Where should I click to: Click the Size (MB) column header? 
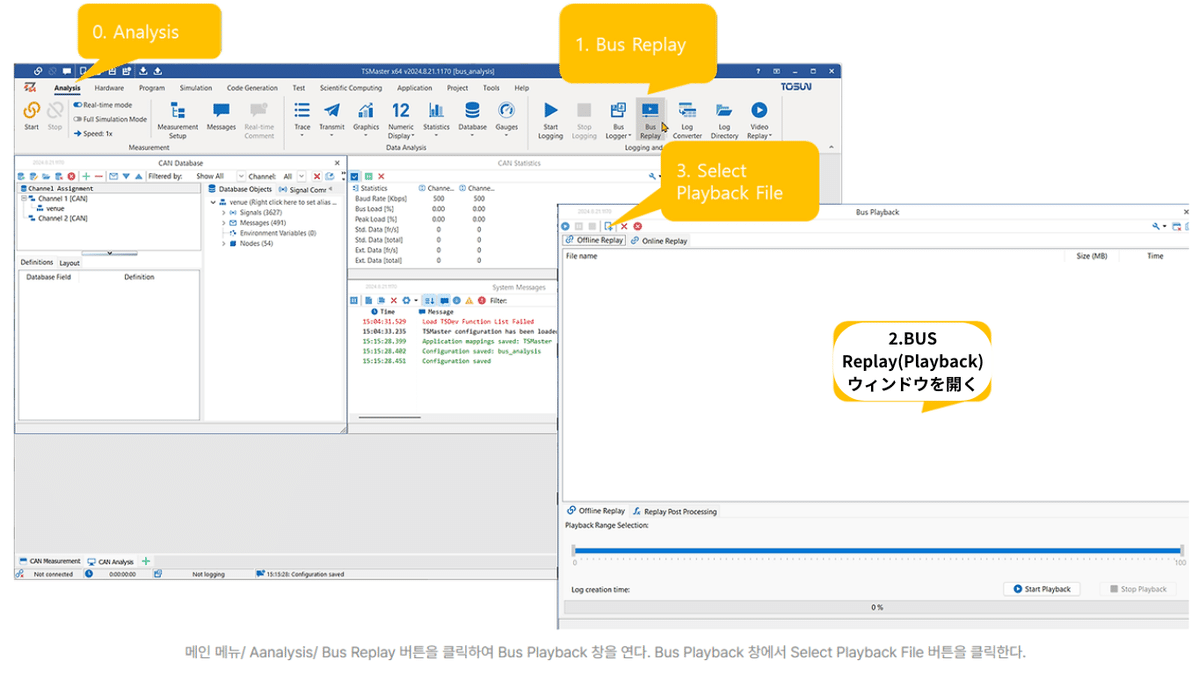click(x=1092, y=256)
